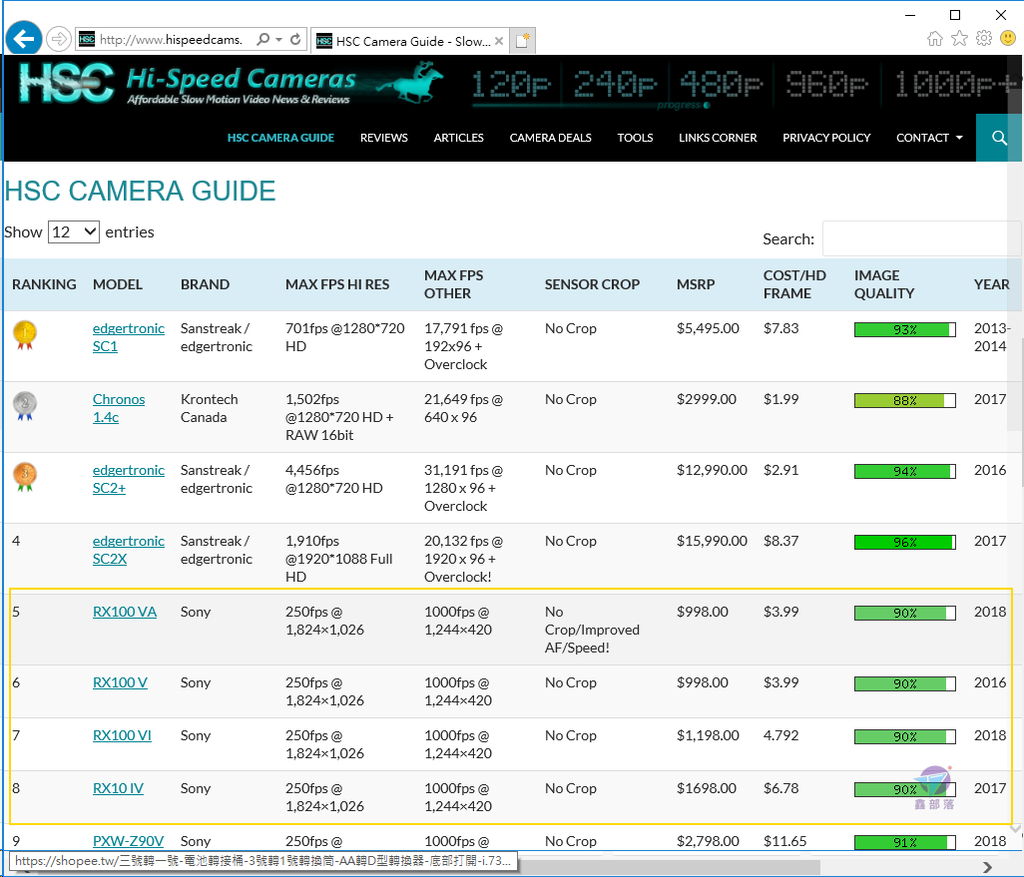Expand the Contact dropdown menu
This screenshot has height=877, width=1024.
click(929, 138)
